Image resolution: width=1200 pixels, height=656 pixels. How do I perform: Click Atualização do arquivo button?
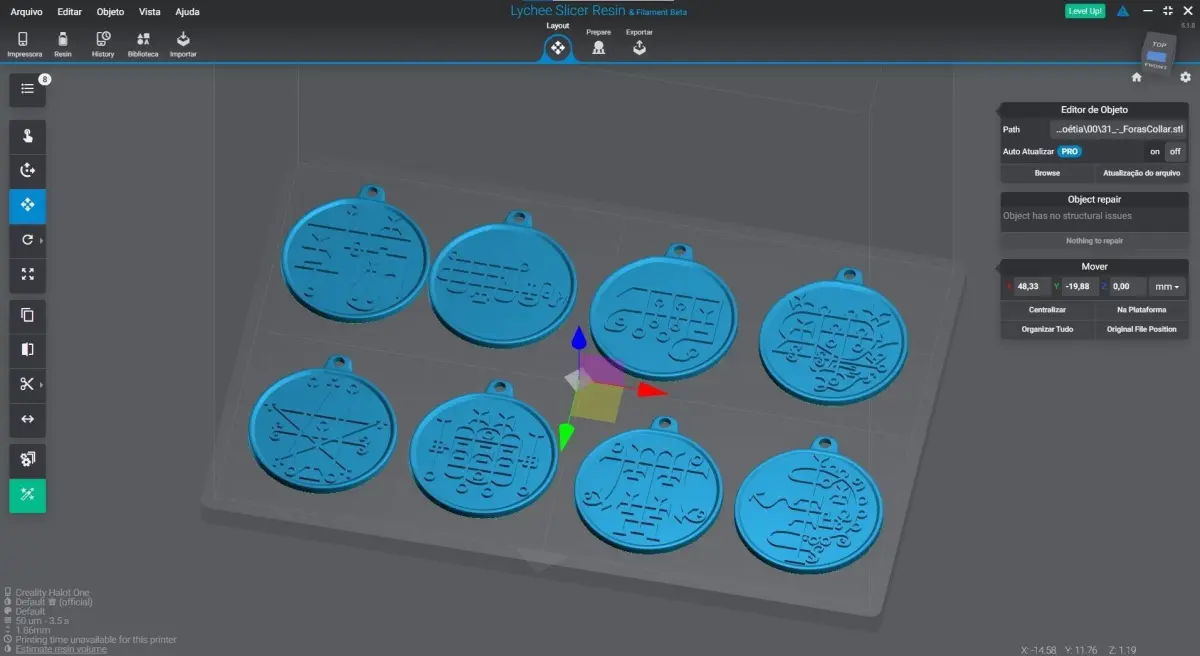coord(1141,173)
